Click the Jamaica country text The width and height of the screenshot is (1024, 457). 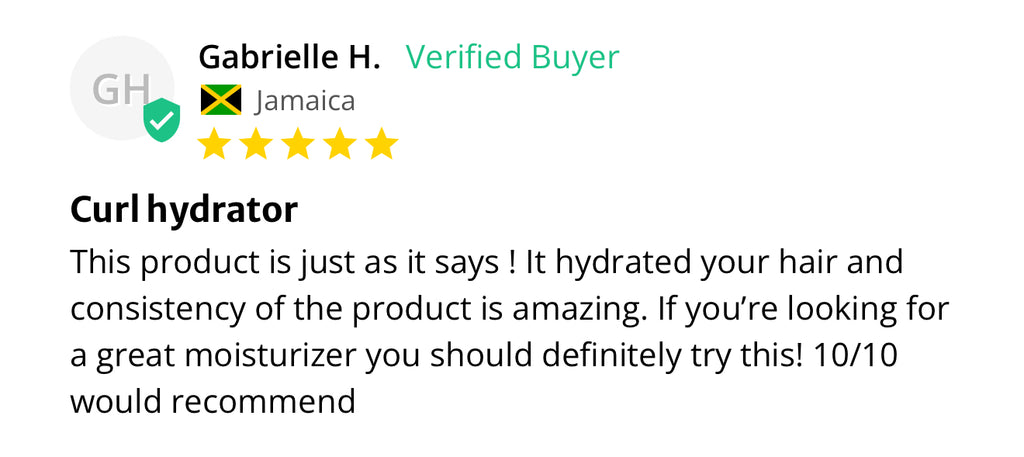[305, 101]
